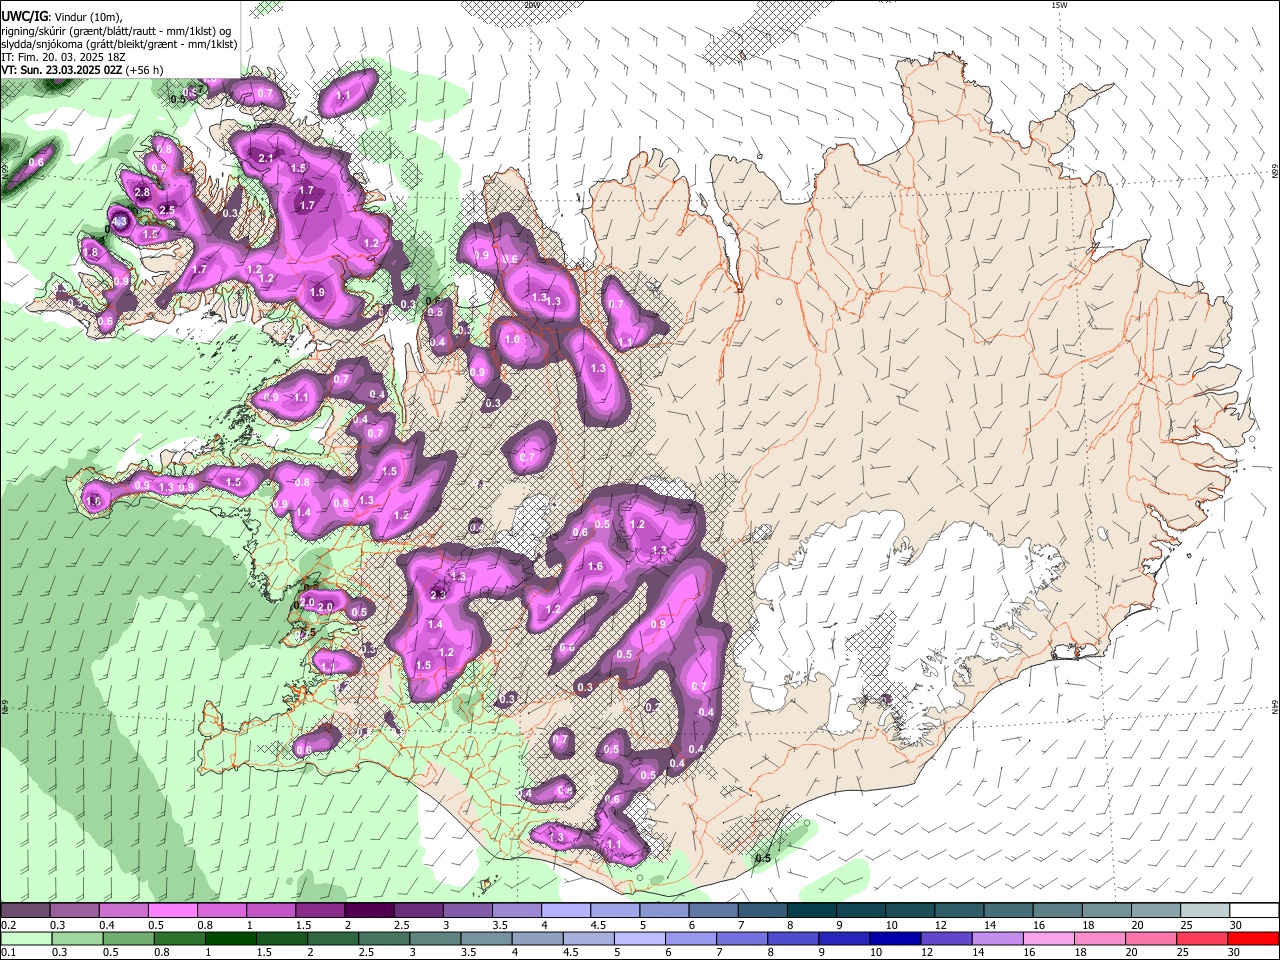
Task: Click the "UWC/IG" title text
Action: [x=25, y=16]
